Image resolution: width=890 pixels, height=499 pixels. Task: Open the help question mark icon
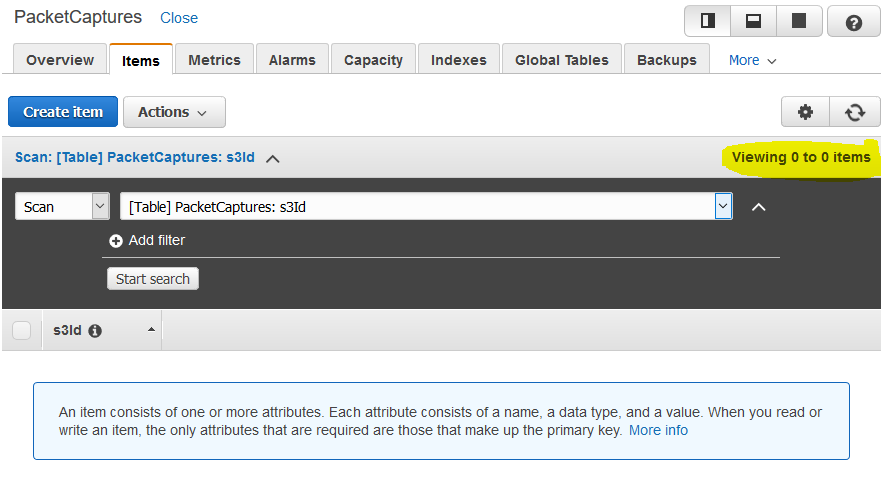(854, 22)
